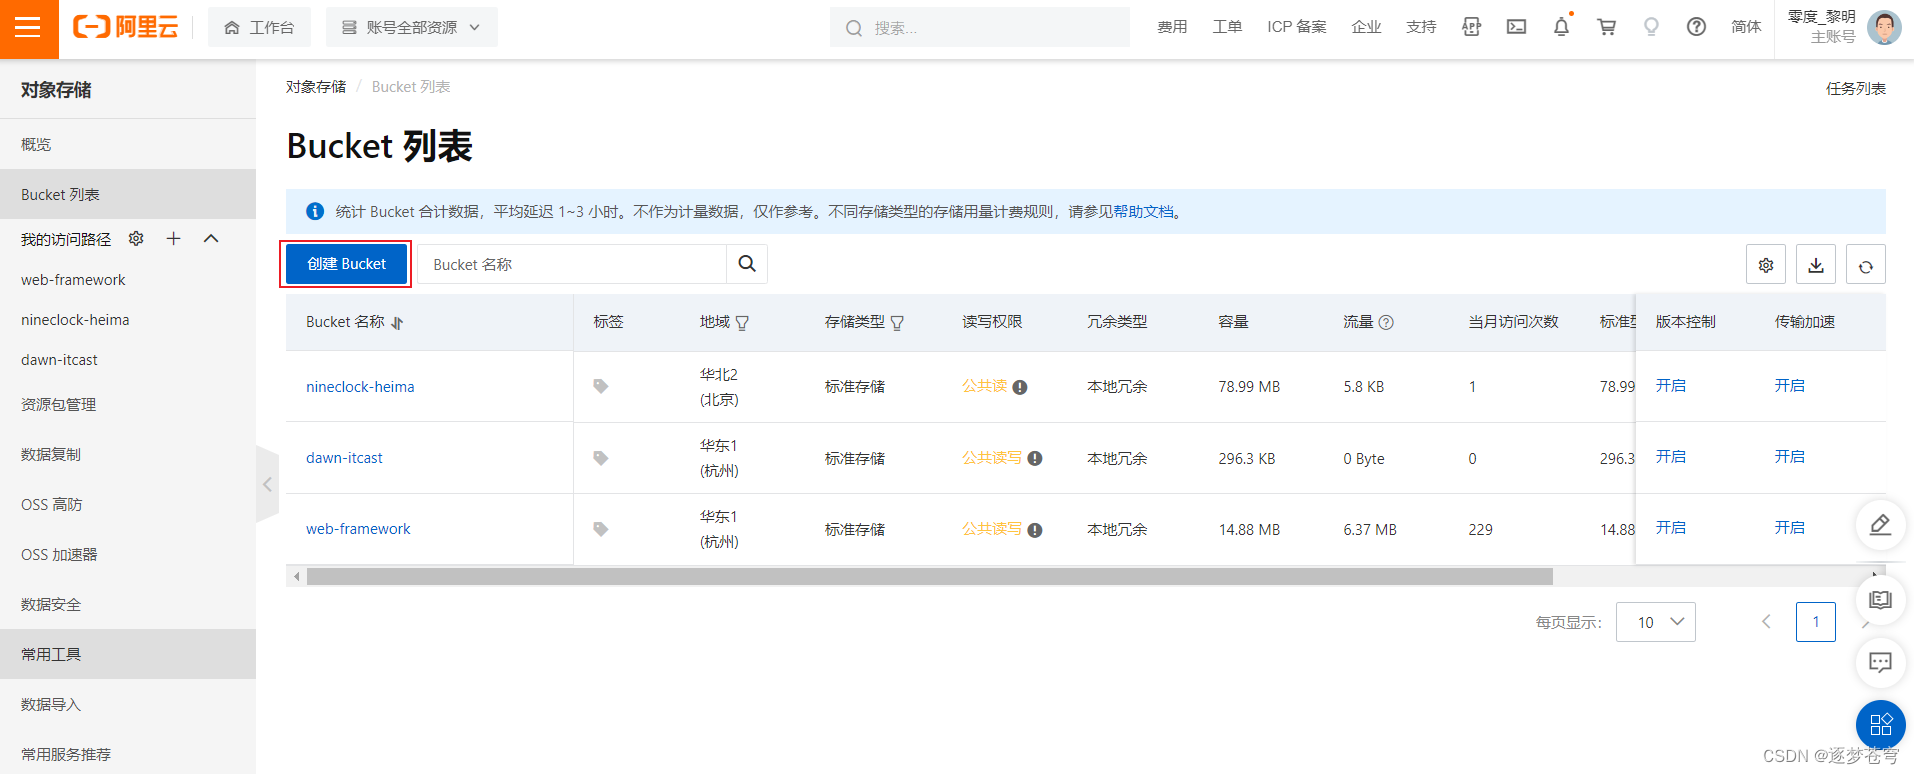This screenshot has width=1914, height=774.
Task: Enable 传输加速 for web-framework row
Action: (x=1790, y=527)
